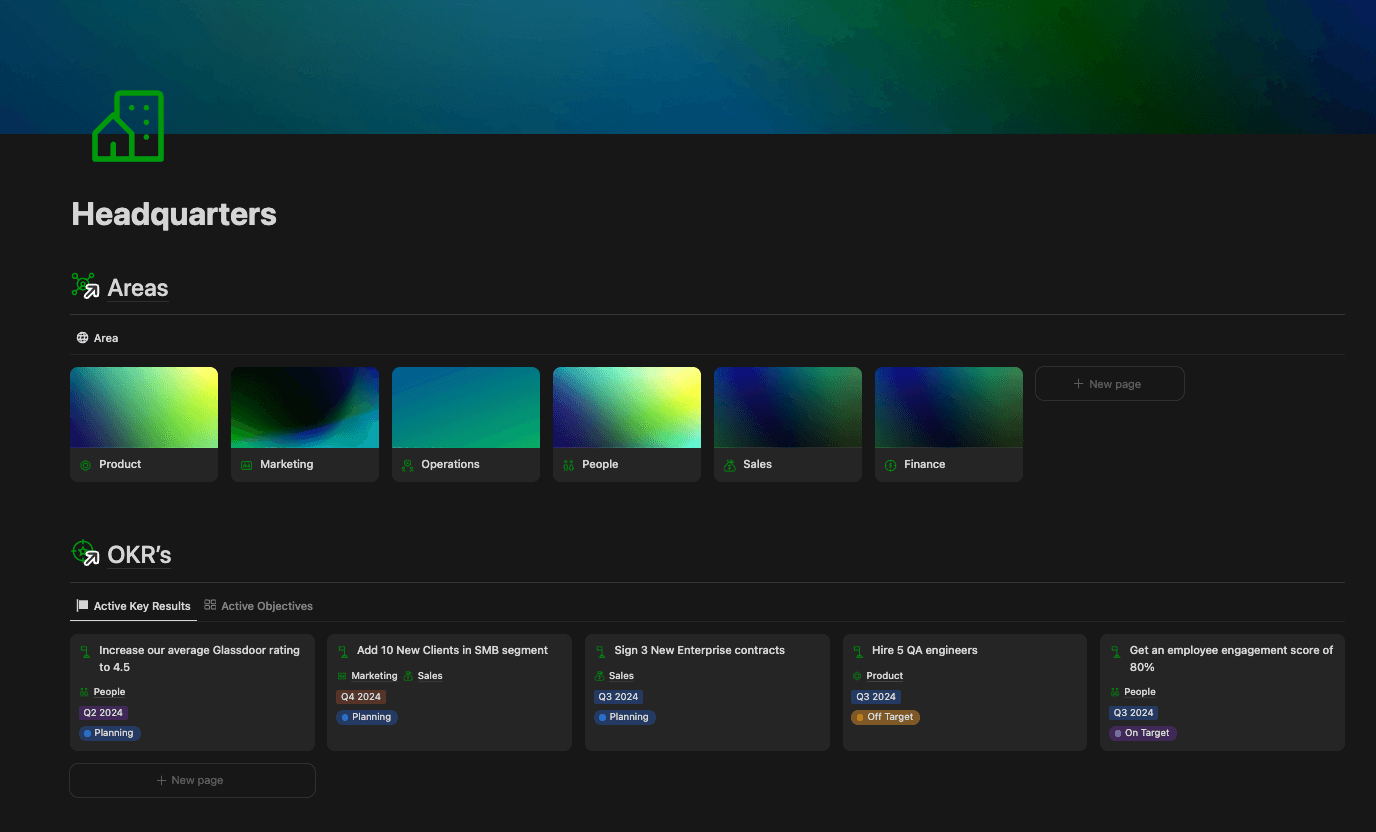This screenshot has height=832, width=1376.
Task: Switch to the Active Objectives tab
Action: 258,606
